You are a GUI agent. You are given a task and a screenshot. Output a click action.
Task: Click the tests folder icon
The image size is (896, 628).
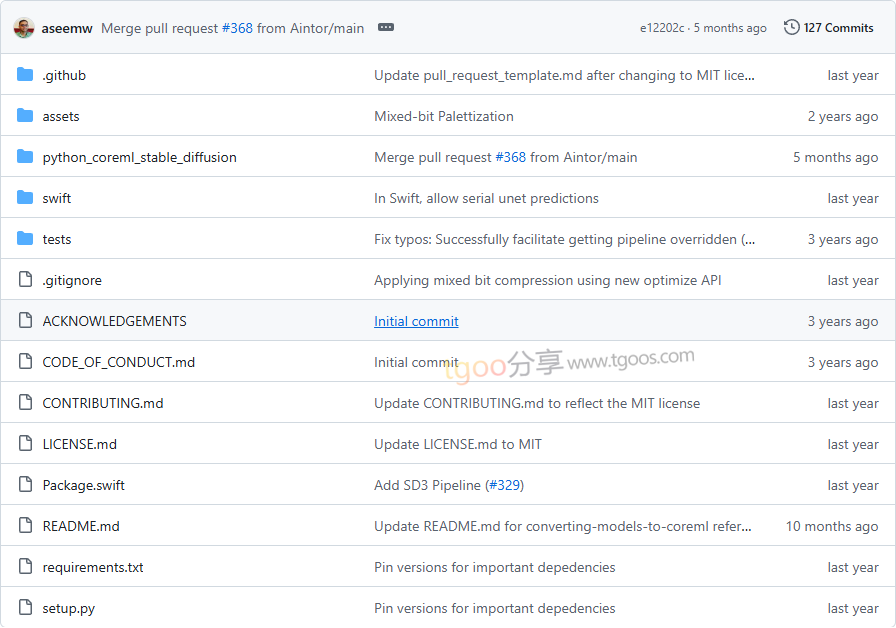(x=25, y=239)
